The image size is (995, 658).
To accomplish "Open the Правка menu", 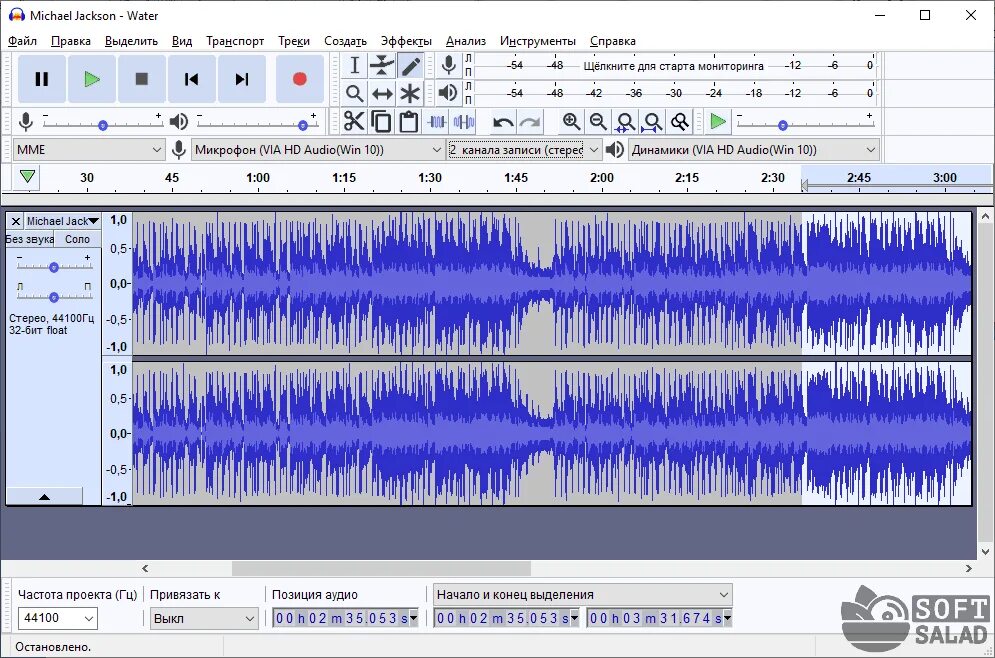I will pos(70,41).
